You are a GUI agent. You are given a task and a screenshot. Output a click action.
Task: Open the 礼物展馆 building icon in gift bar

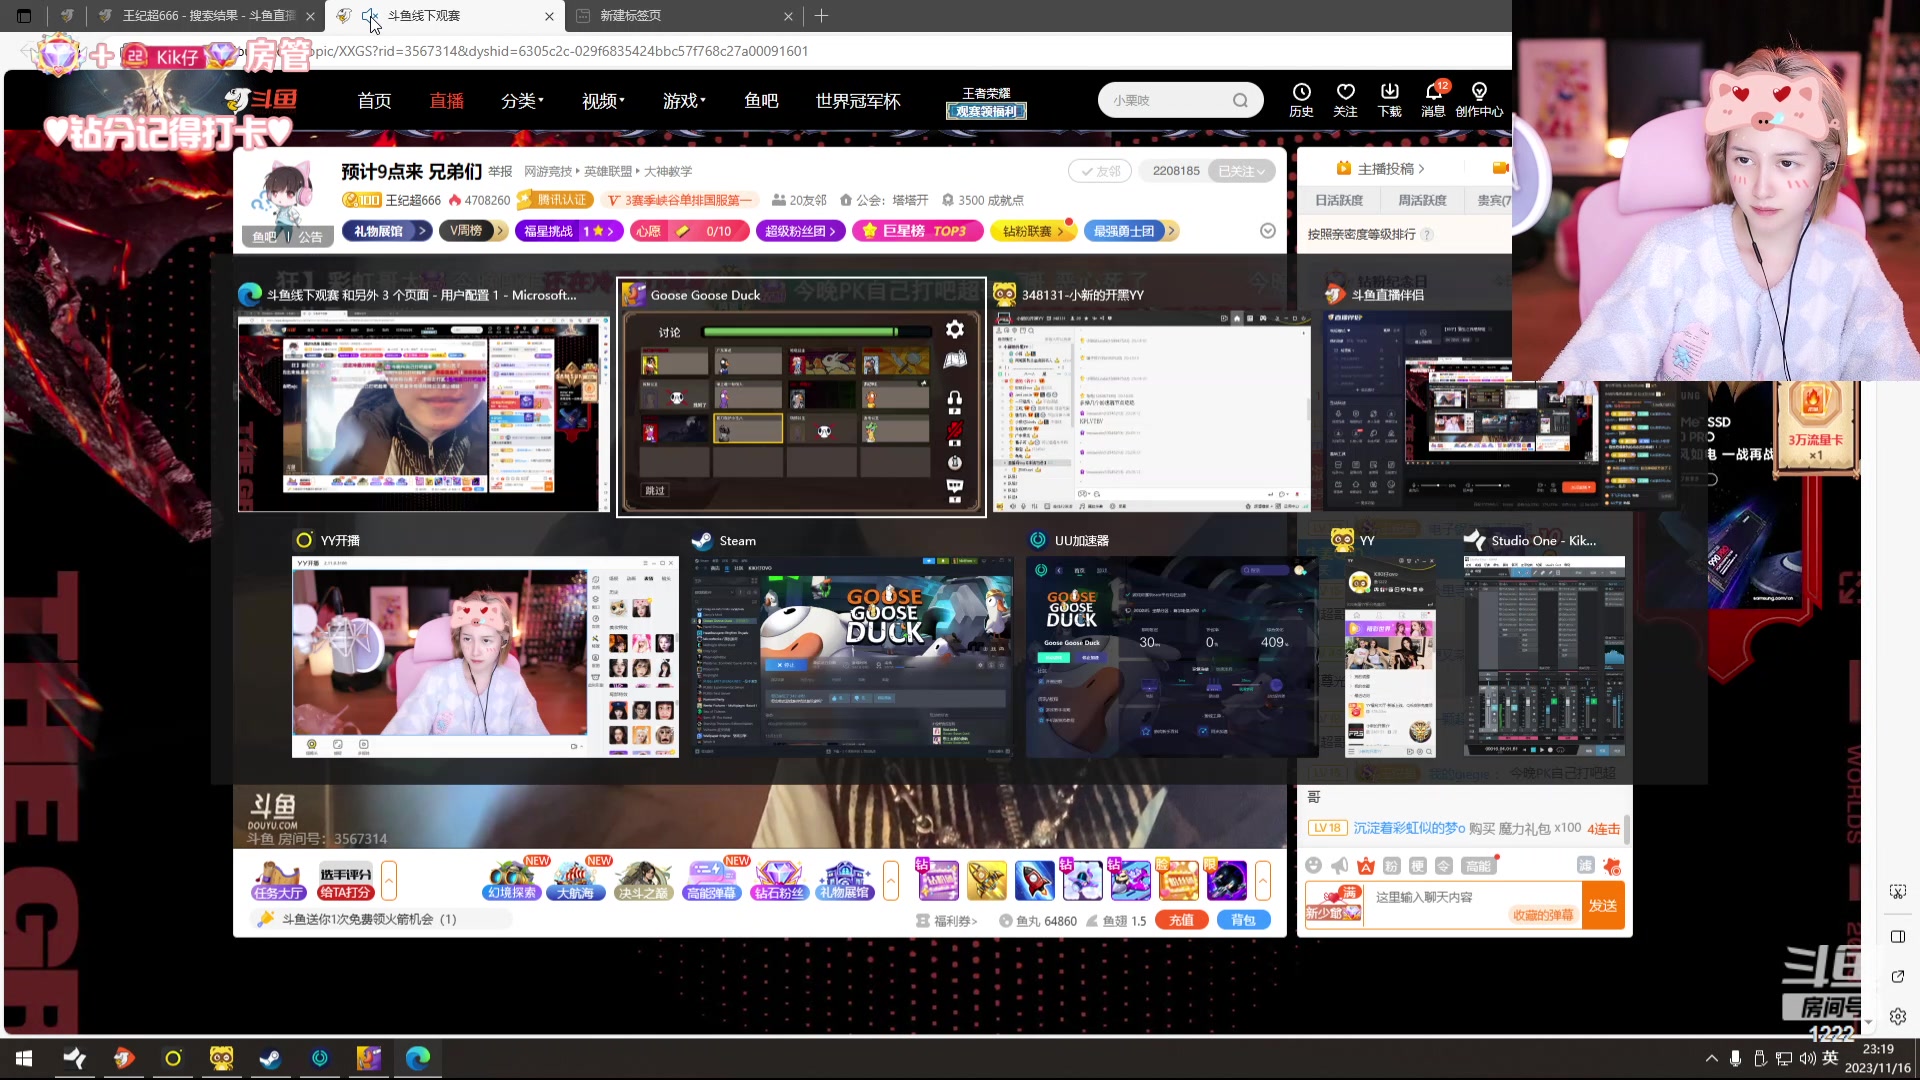tap(845, 880)
